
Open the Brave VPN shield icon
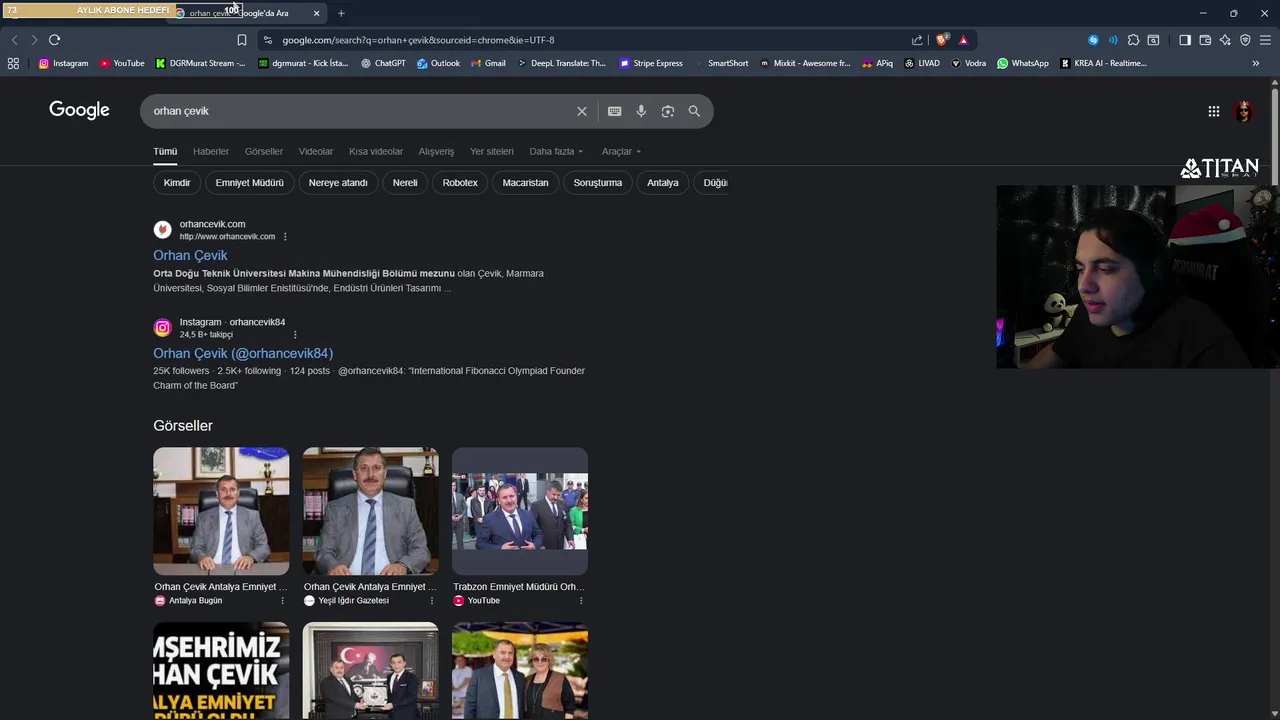[x=1245, y=40]
